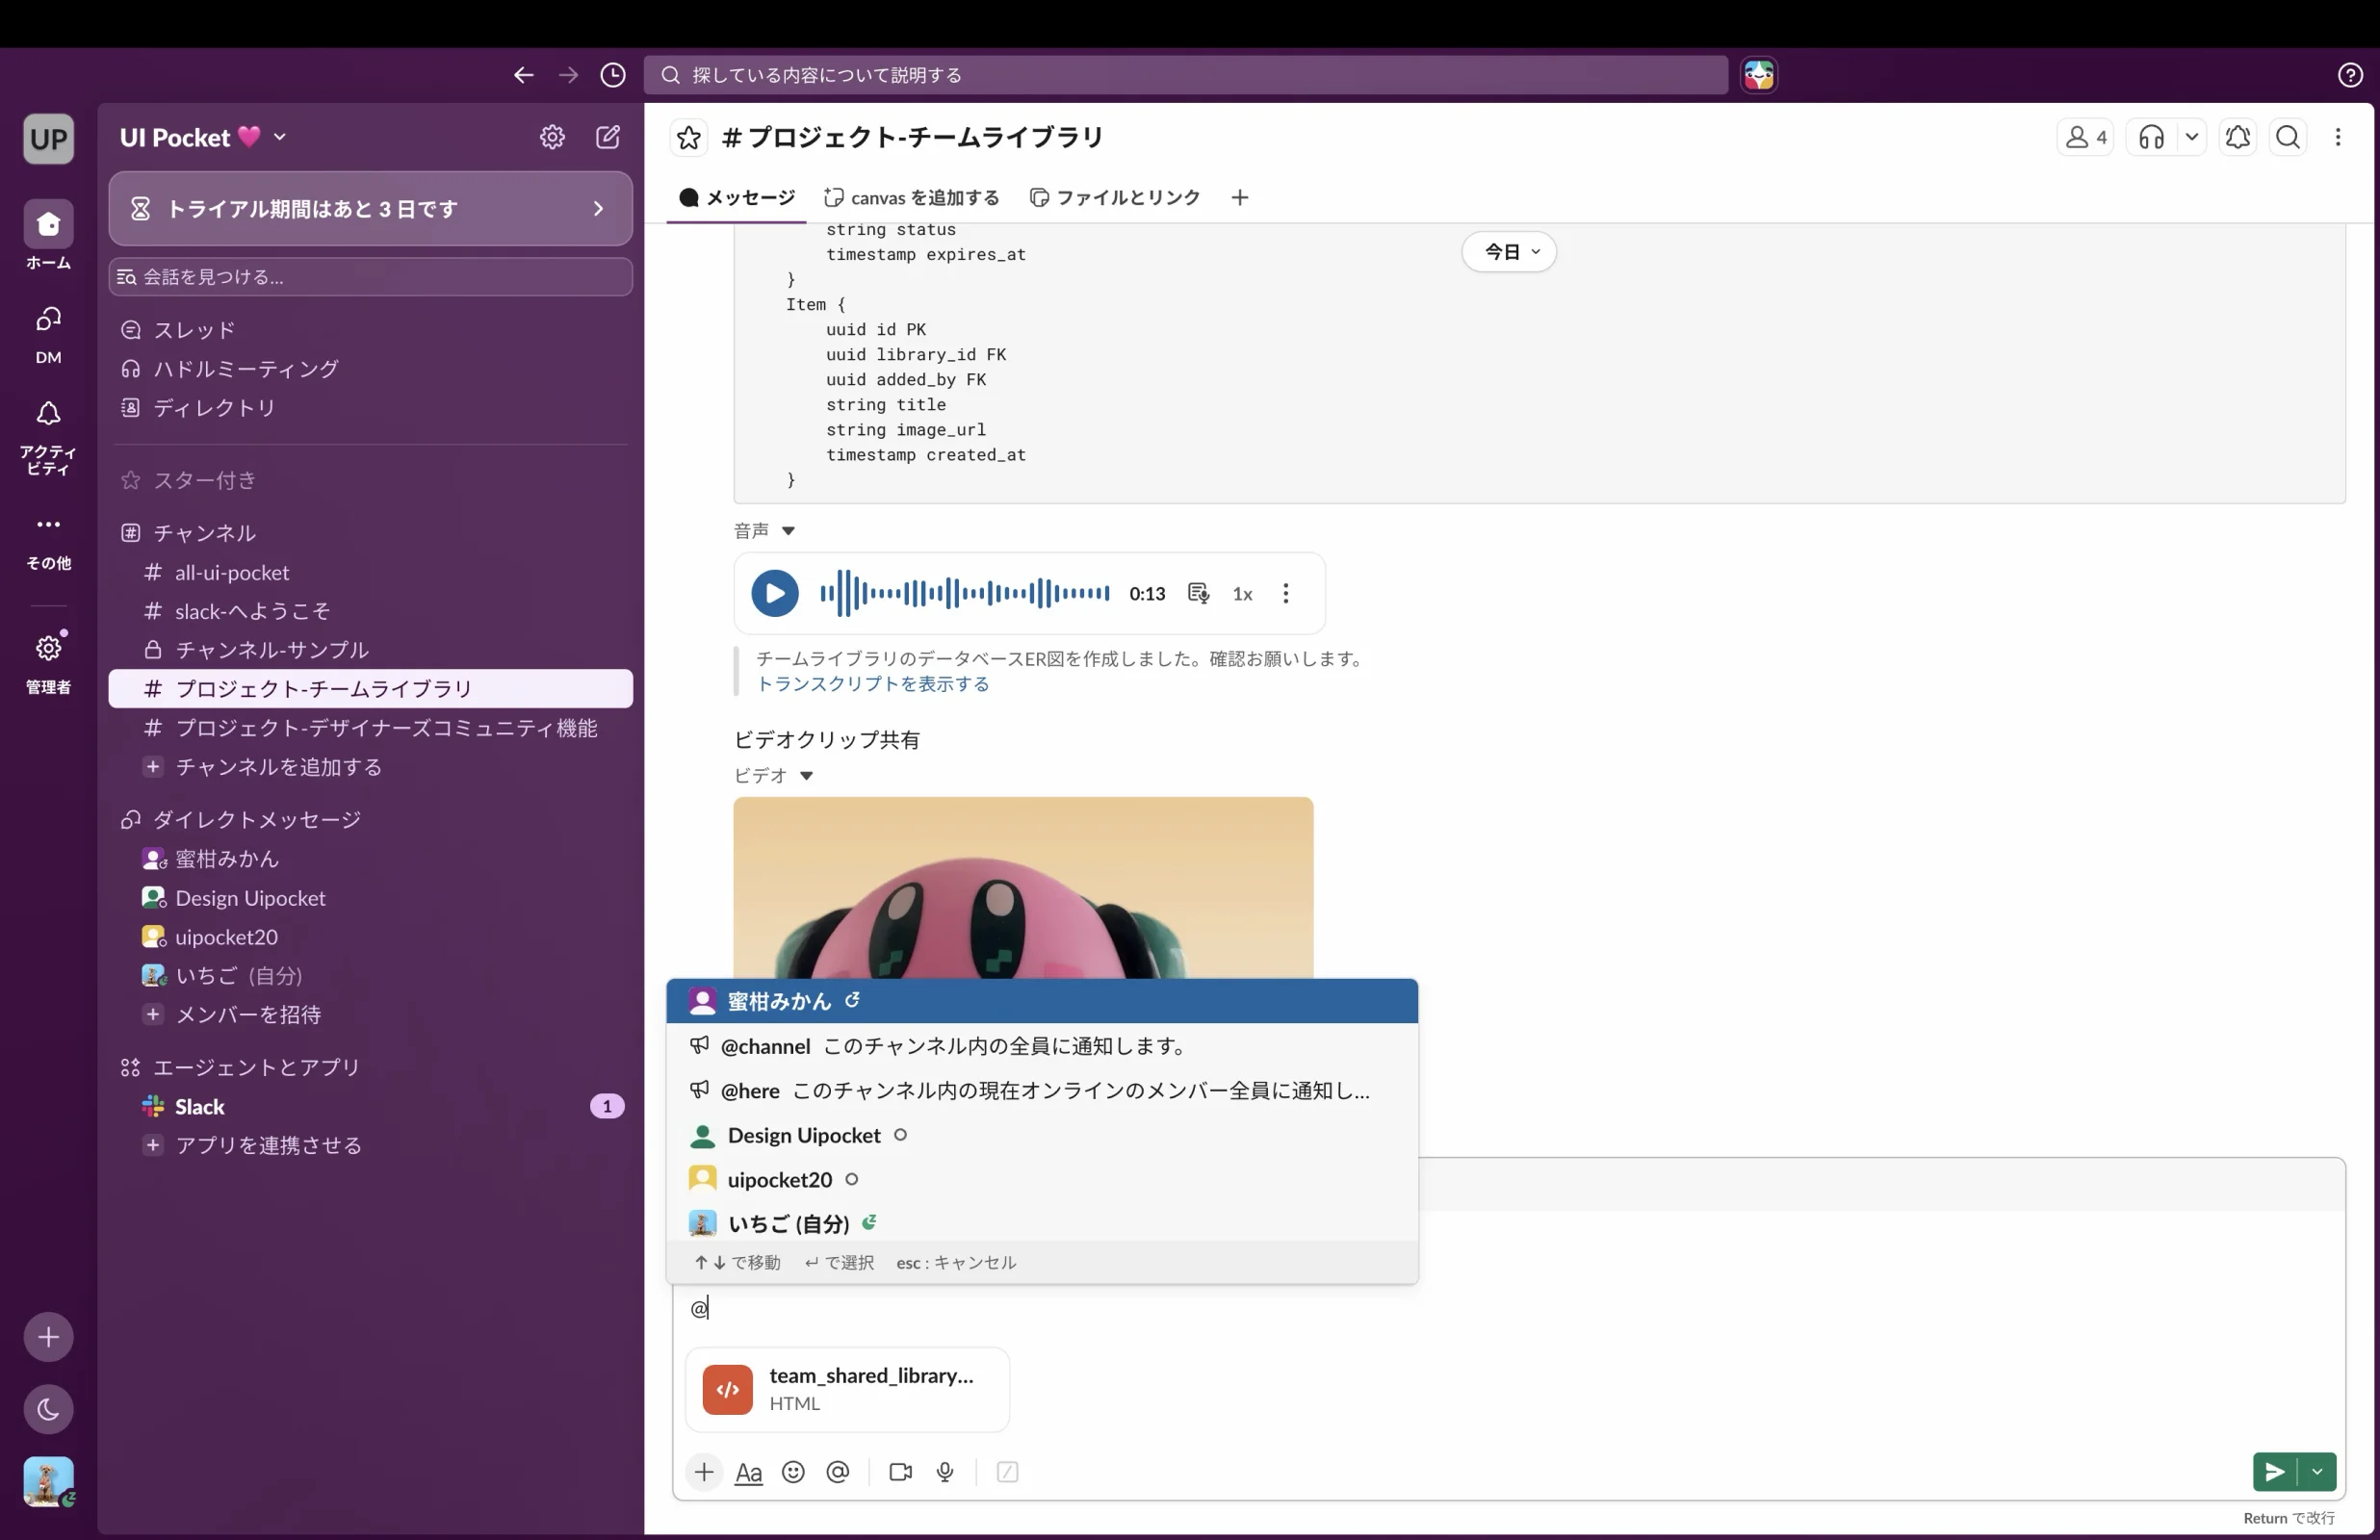
Task: Select uipocket20 in mention list
Action: point(1042,1179)
